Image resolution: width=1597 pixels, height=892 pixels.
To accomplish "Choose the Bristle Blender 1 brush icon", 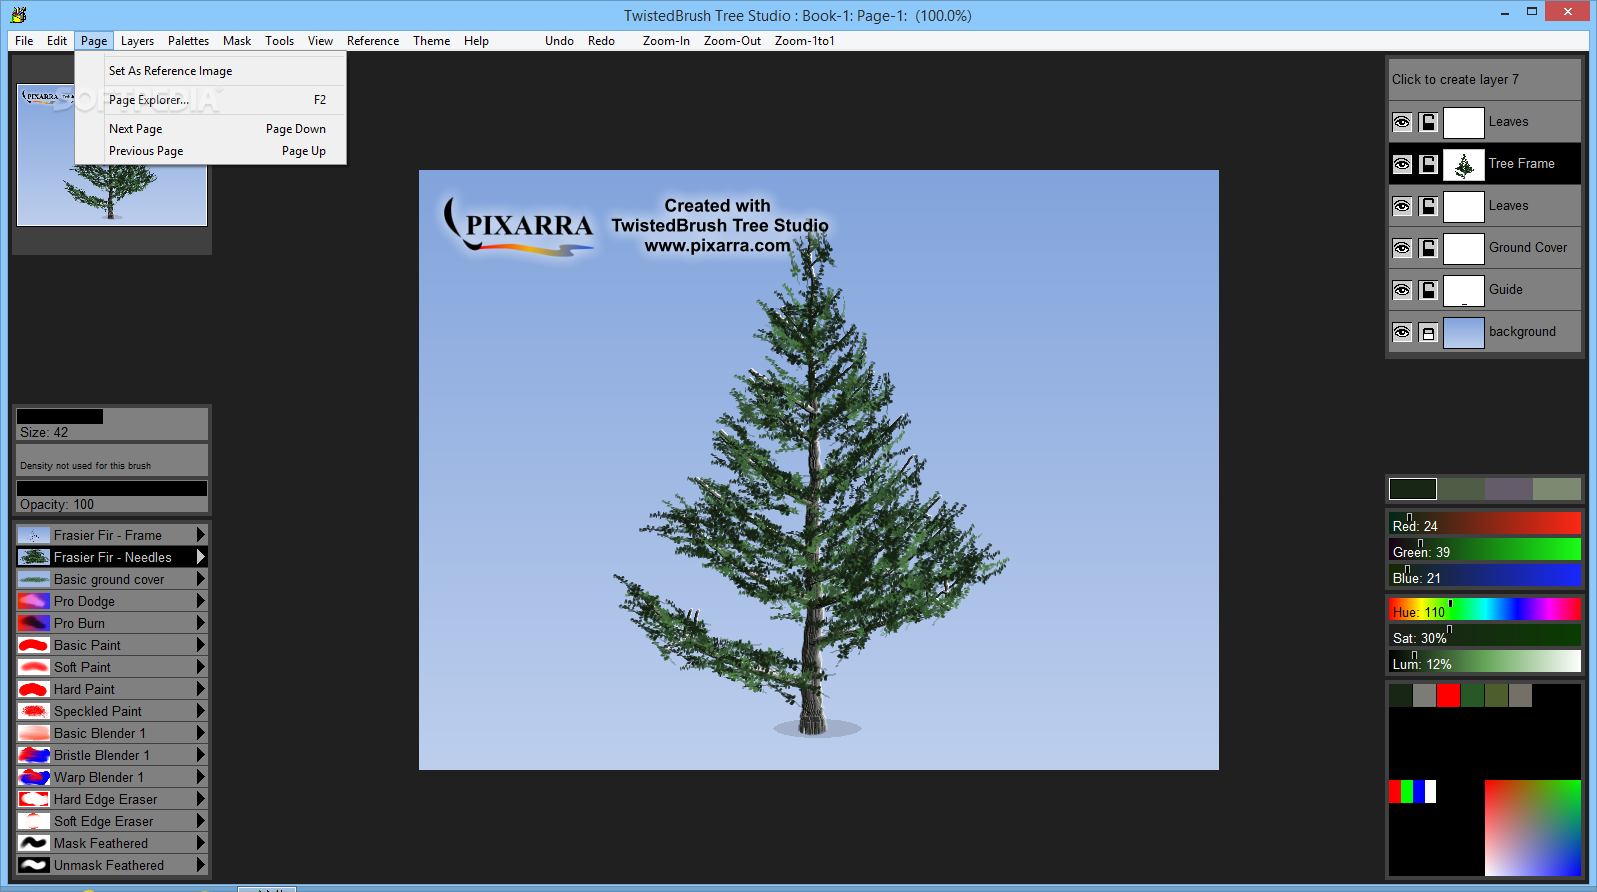I will [34, 755].
